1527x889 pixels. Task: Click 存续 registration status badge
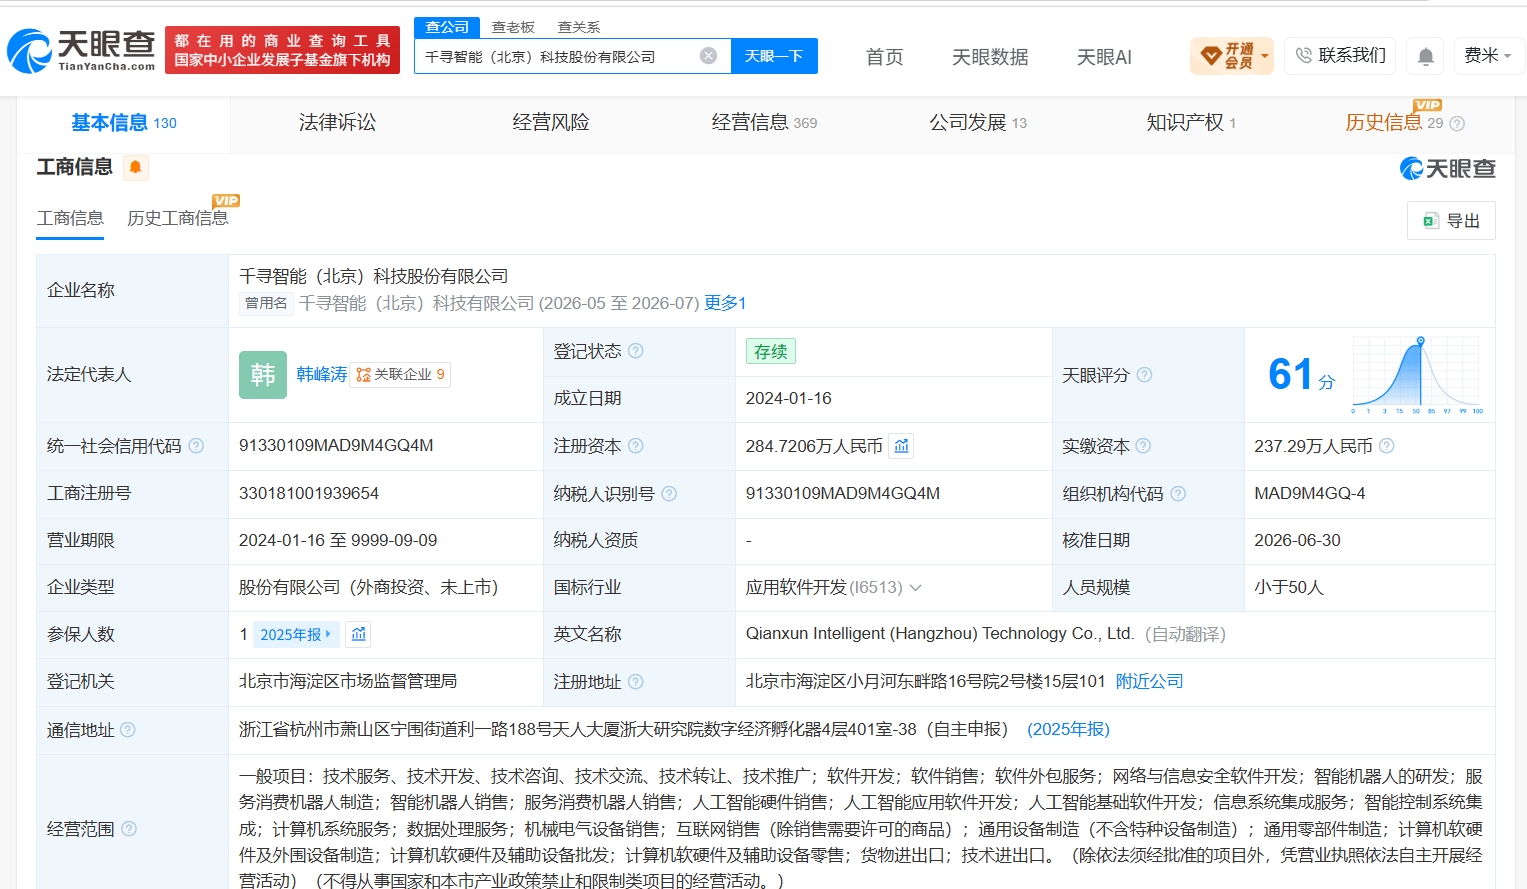click(770, 351)
